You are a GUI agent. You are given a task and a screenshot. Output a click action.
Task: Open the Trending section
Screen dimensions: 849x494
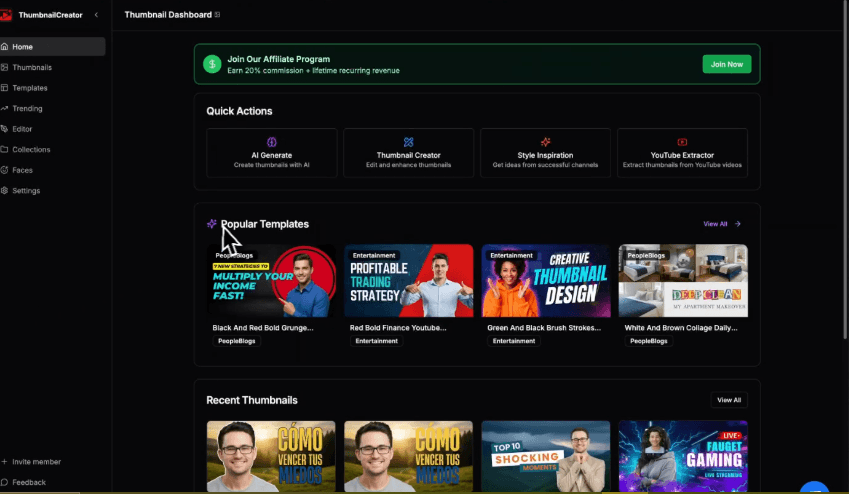[x=27, y=108]
